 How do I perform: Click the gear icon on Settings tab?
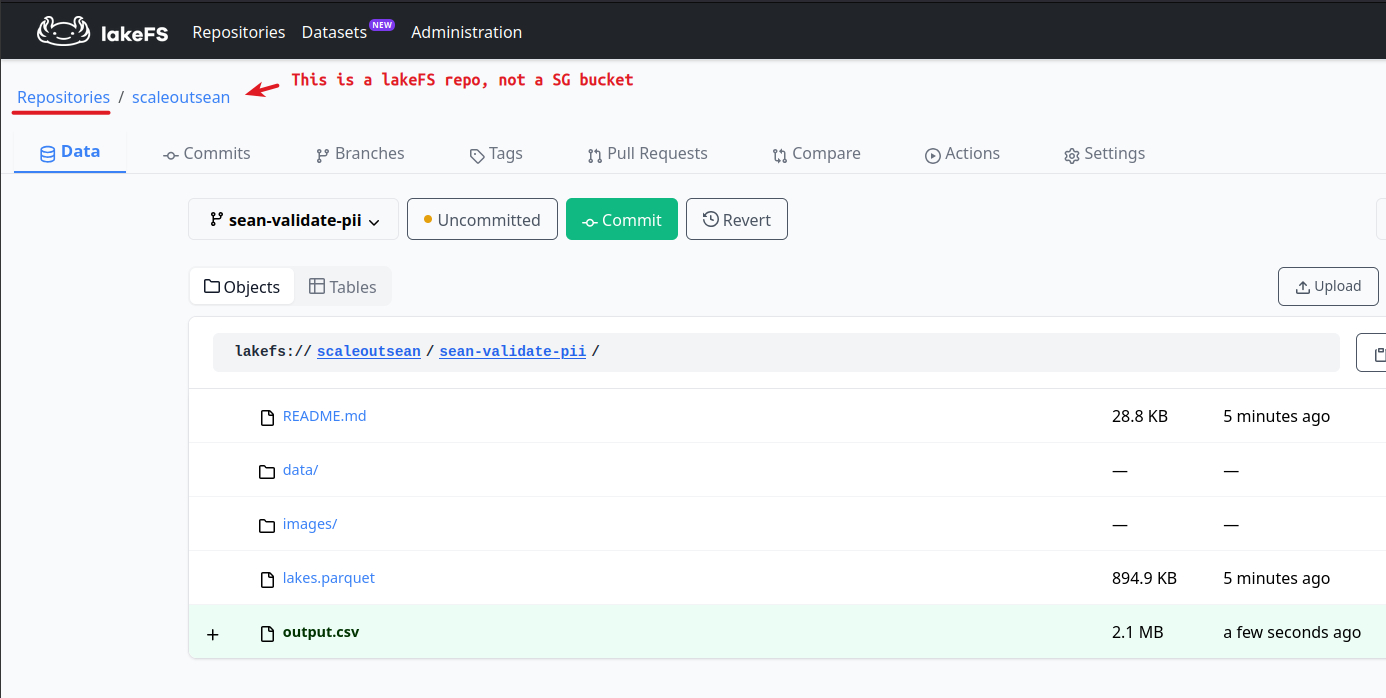[x=1072, y=155]
